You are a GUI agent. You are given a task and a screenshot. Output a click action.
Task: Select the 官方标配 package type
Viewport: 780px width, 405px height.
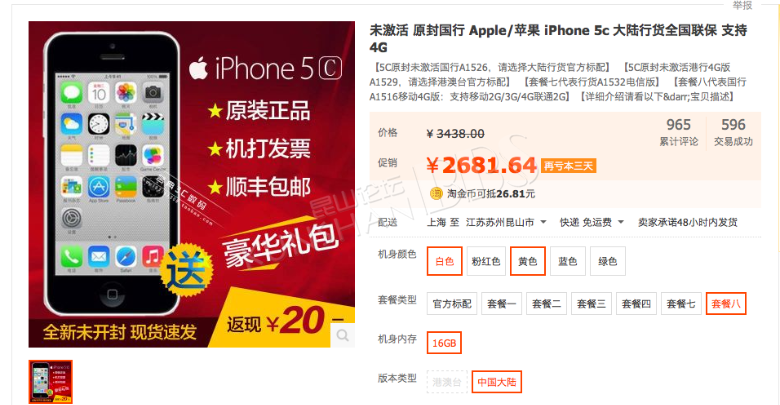(452, 304)
